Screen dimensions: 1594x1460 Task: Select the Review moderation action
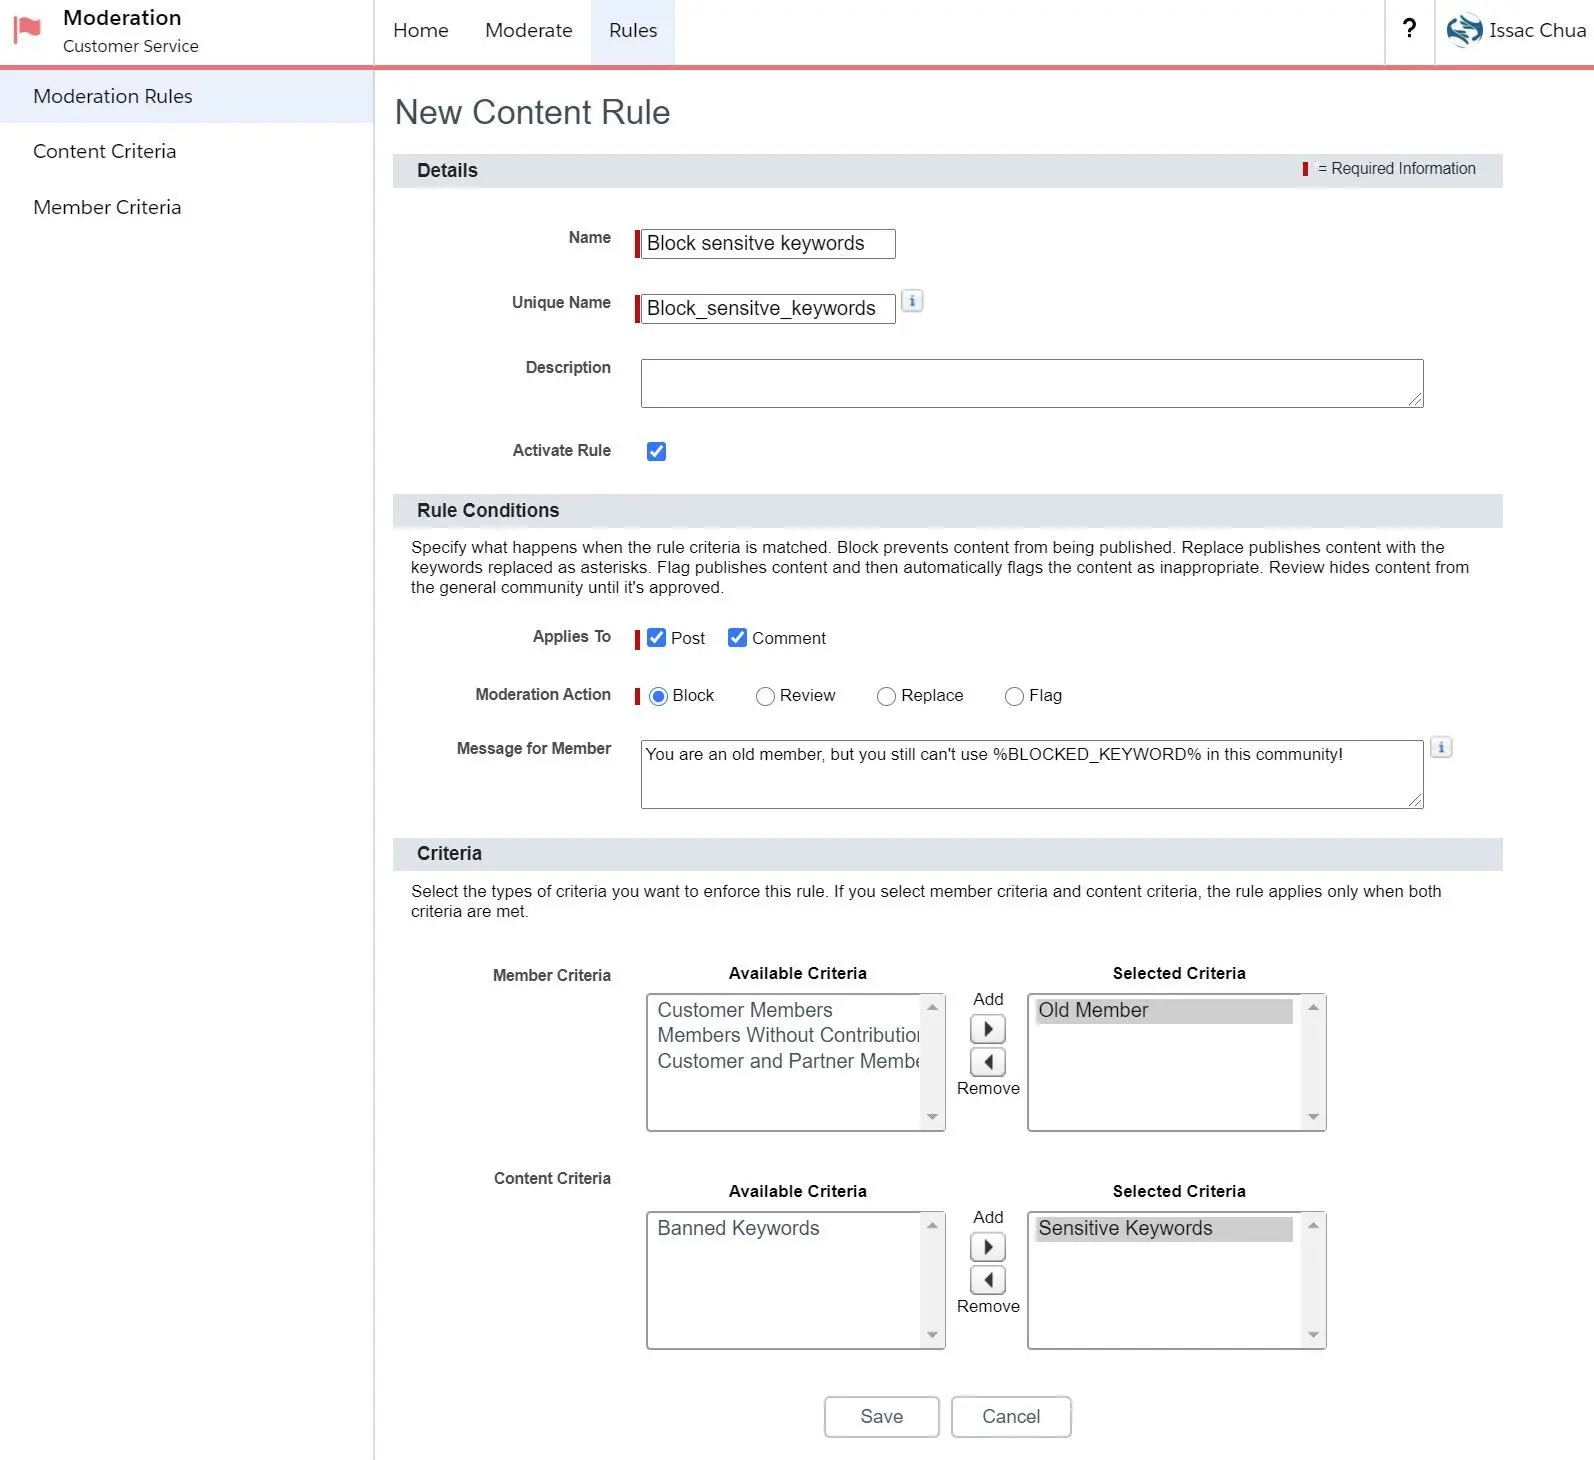(765, 696)
